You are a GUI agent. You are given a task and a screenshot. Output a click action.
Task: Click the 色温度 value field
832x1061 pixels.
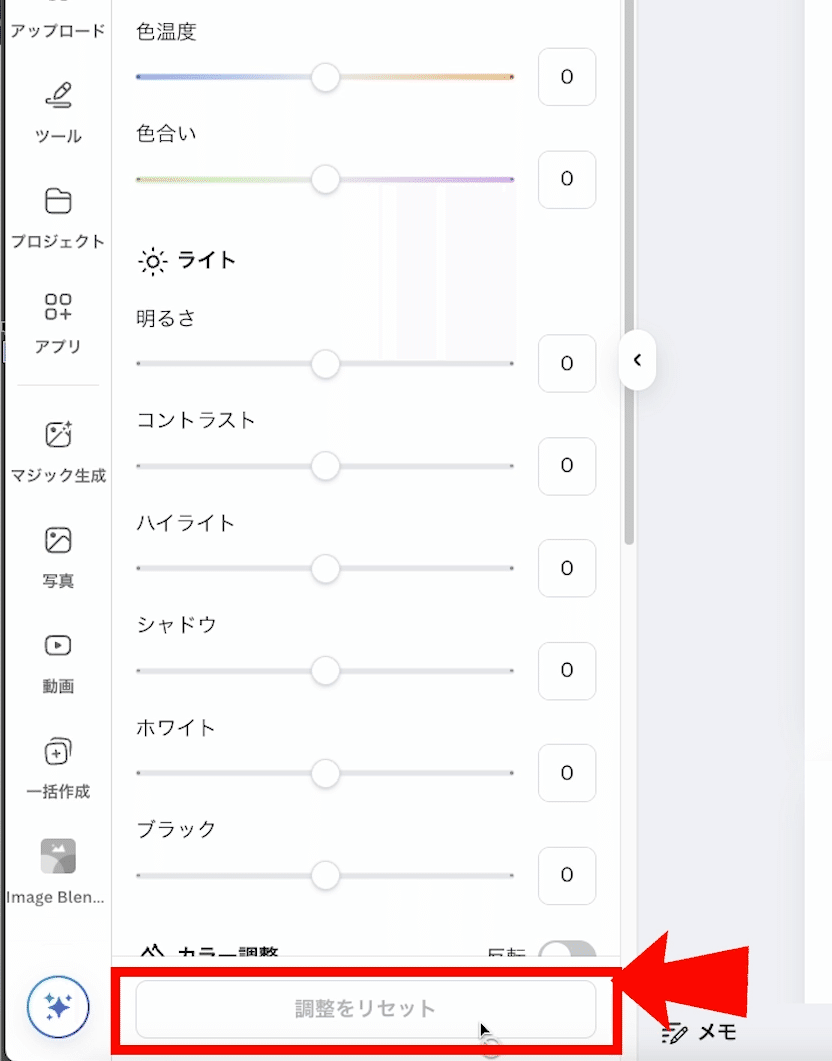point(566,77)
